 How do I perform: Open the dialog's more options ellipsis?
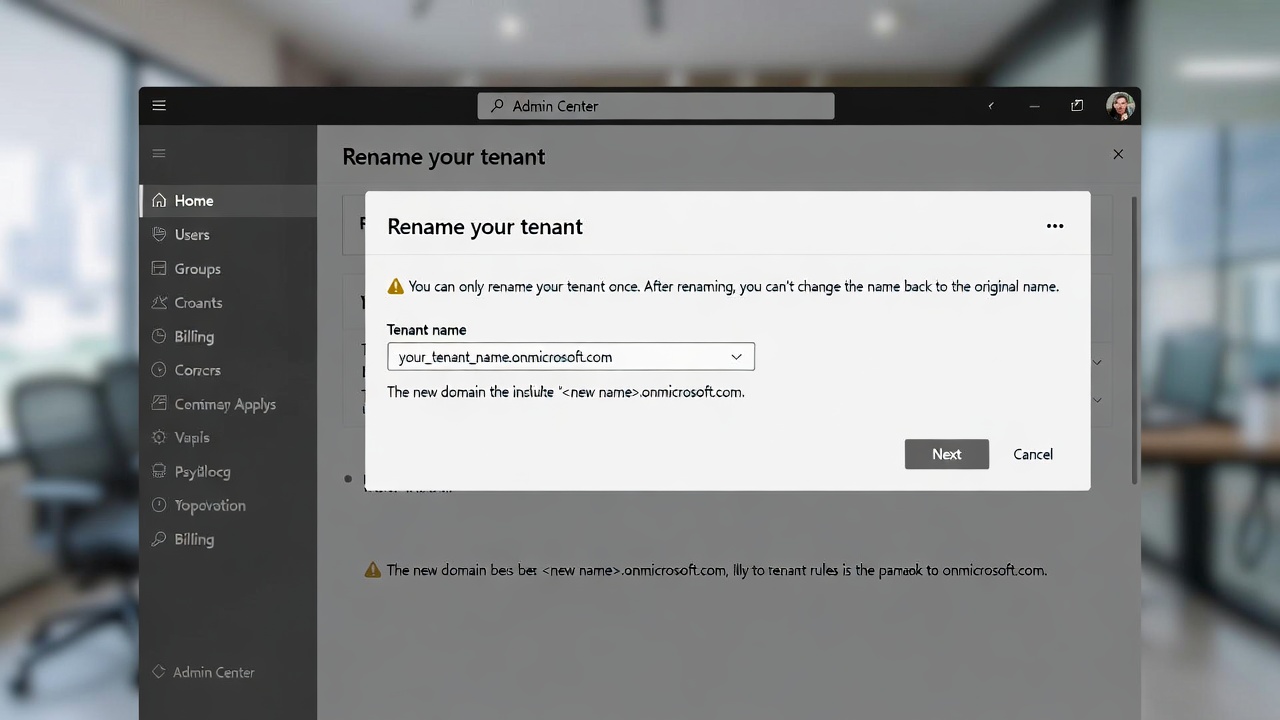click(1054, 226)
